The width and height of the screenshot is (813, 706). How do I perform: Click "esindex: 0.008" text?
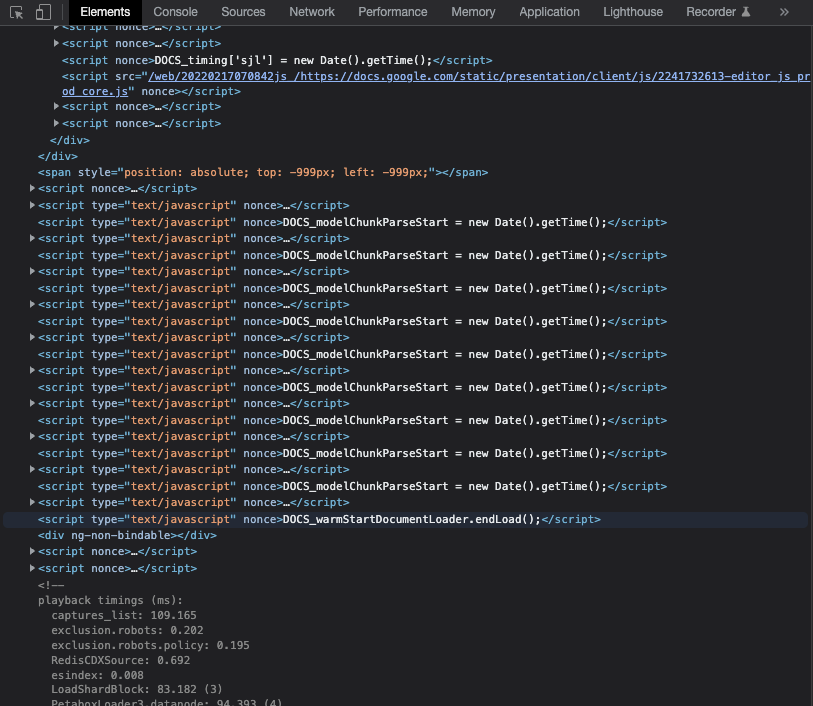click(97, 675)
